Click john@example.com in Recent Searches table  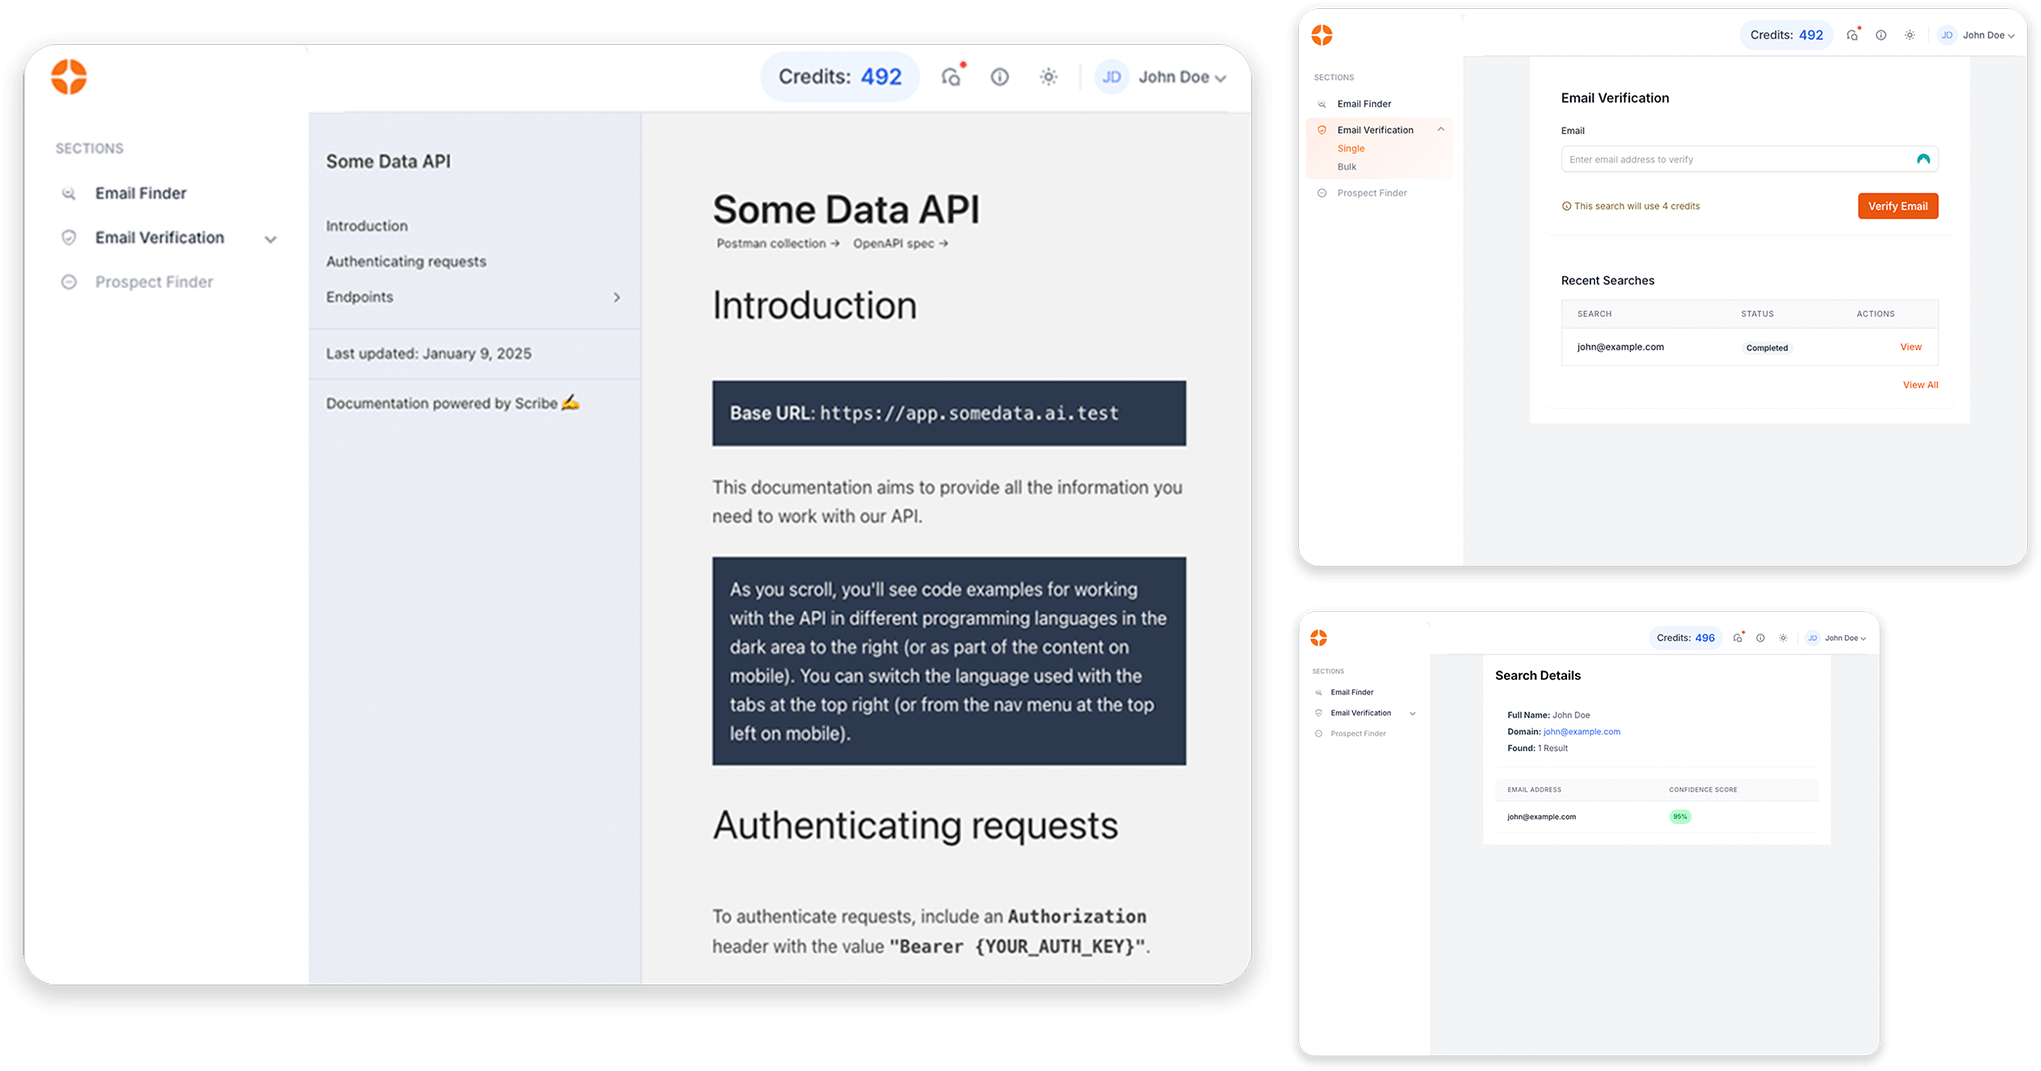[1620, 347]
